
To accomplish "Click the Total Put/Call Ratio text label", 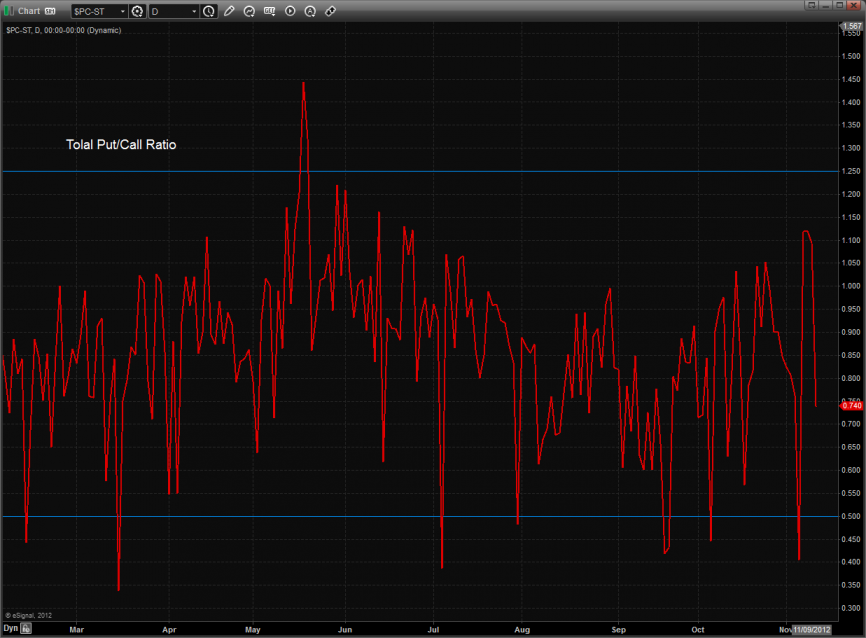I will click(121, 144).
